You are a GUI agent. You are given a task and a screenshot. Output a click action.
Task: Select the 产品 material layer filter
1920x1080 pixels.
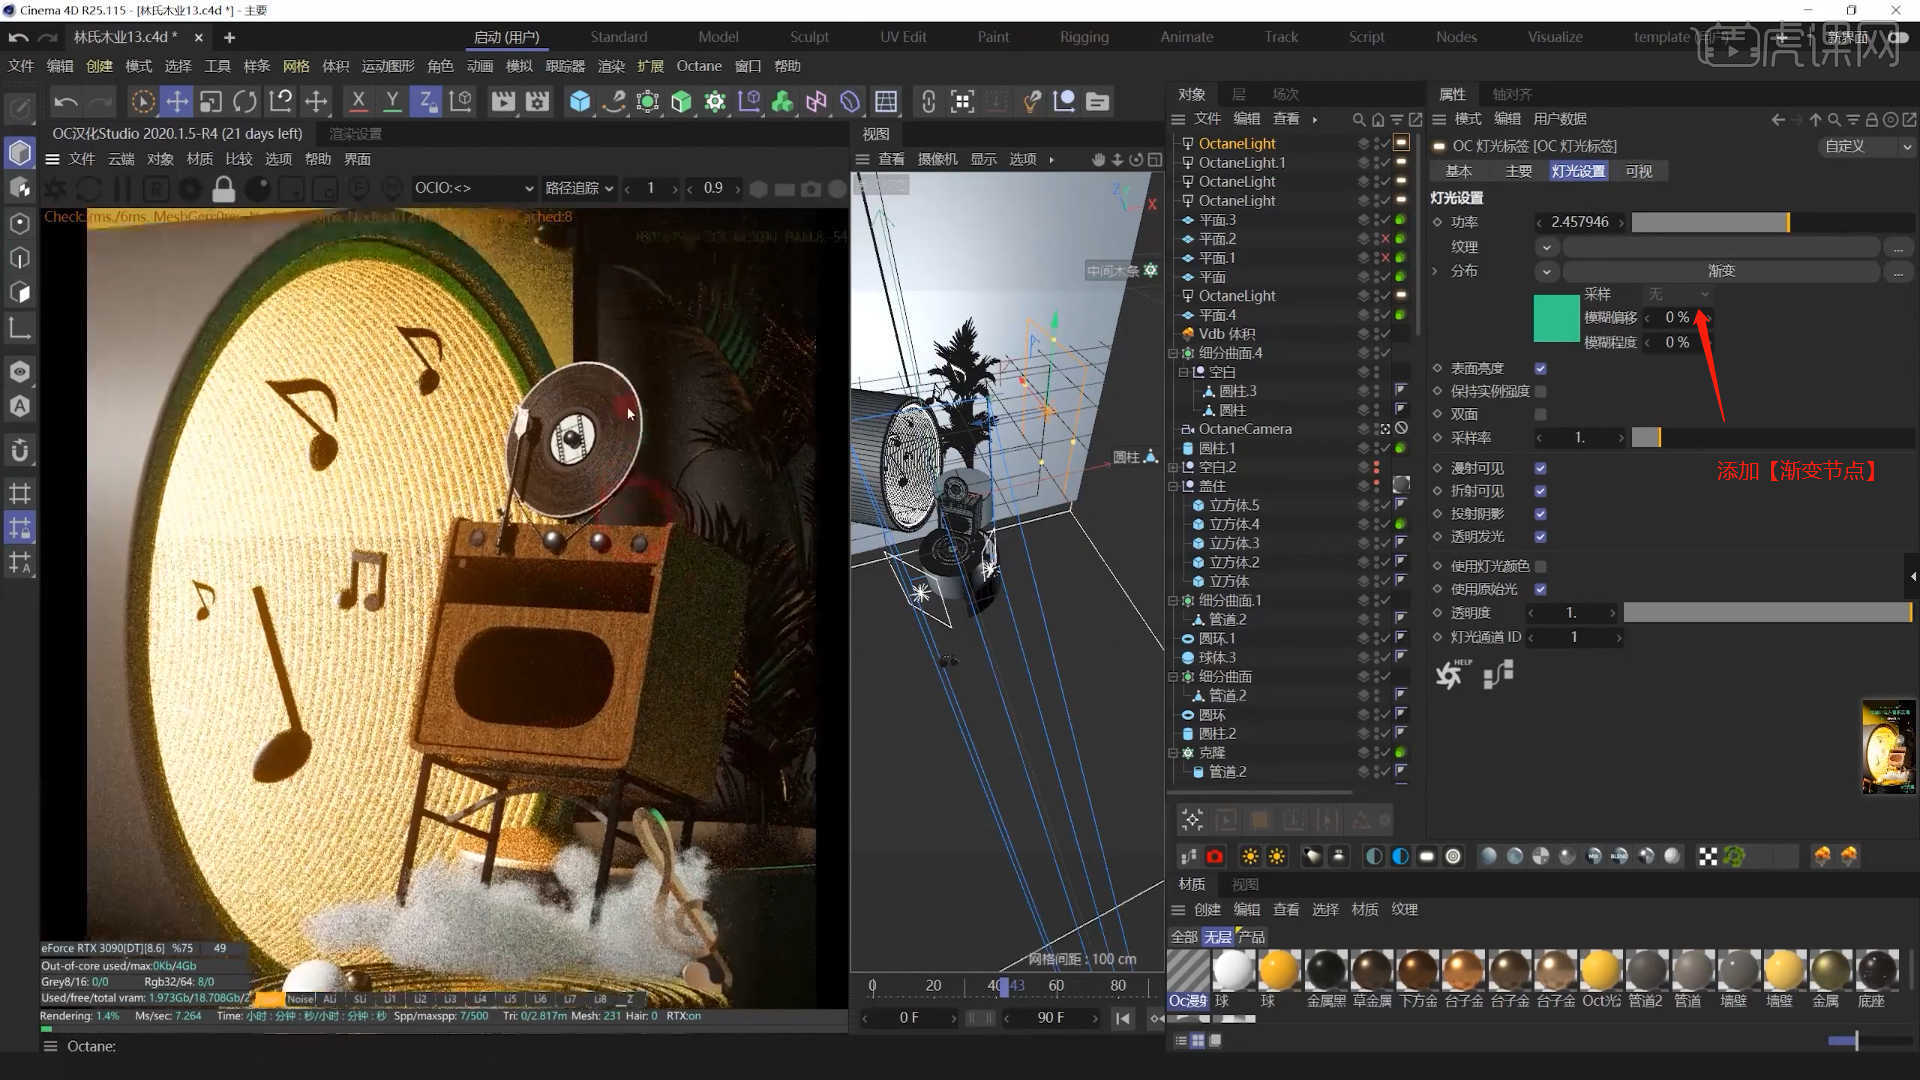[1251, 937]
